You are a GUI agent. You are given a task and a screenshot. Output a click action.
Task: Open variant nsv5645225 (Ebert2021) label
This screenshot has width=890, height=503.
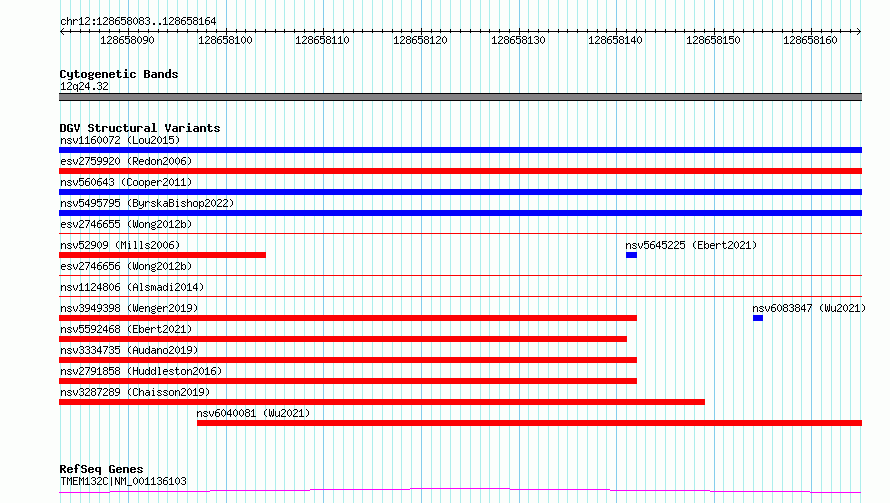691,245
